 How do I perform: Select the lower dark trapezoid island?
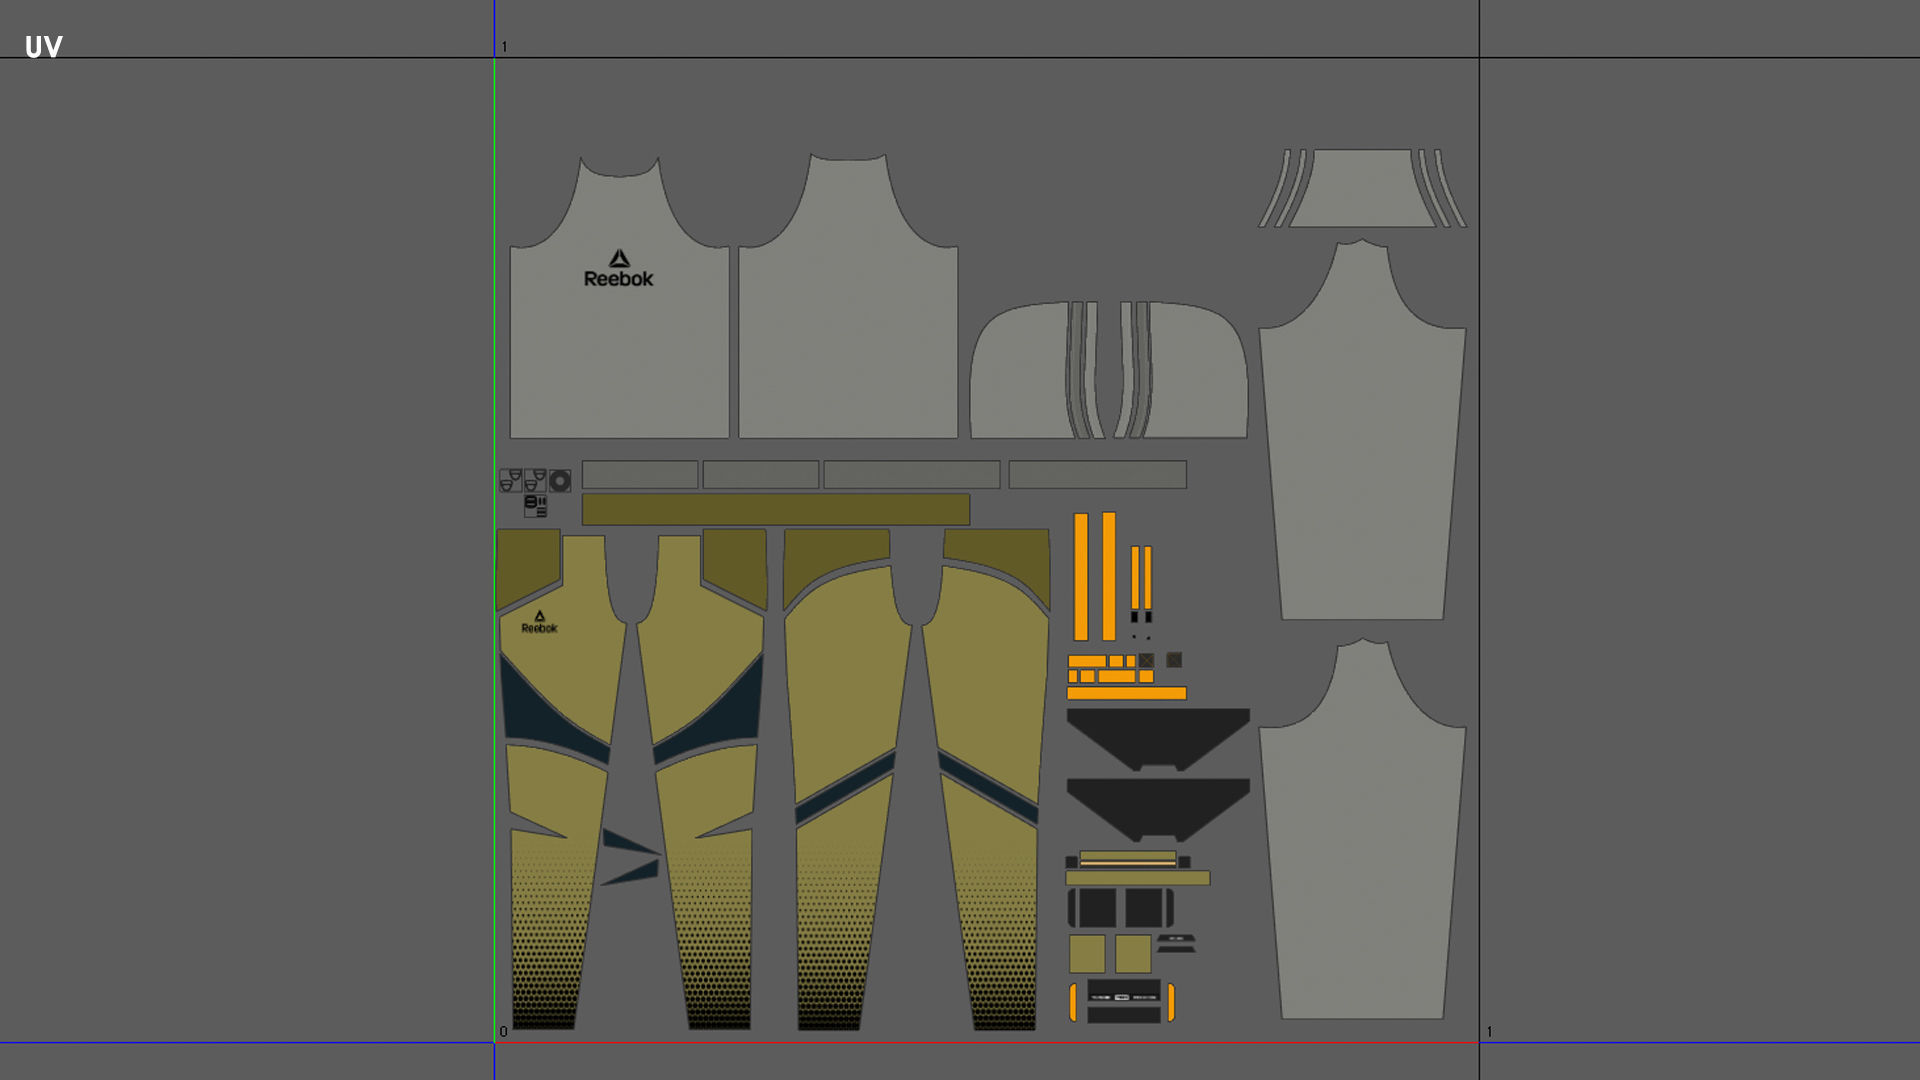pyautogui.click(x=1157, y=805)
